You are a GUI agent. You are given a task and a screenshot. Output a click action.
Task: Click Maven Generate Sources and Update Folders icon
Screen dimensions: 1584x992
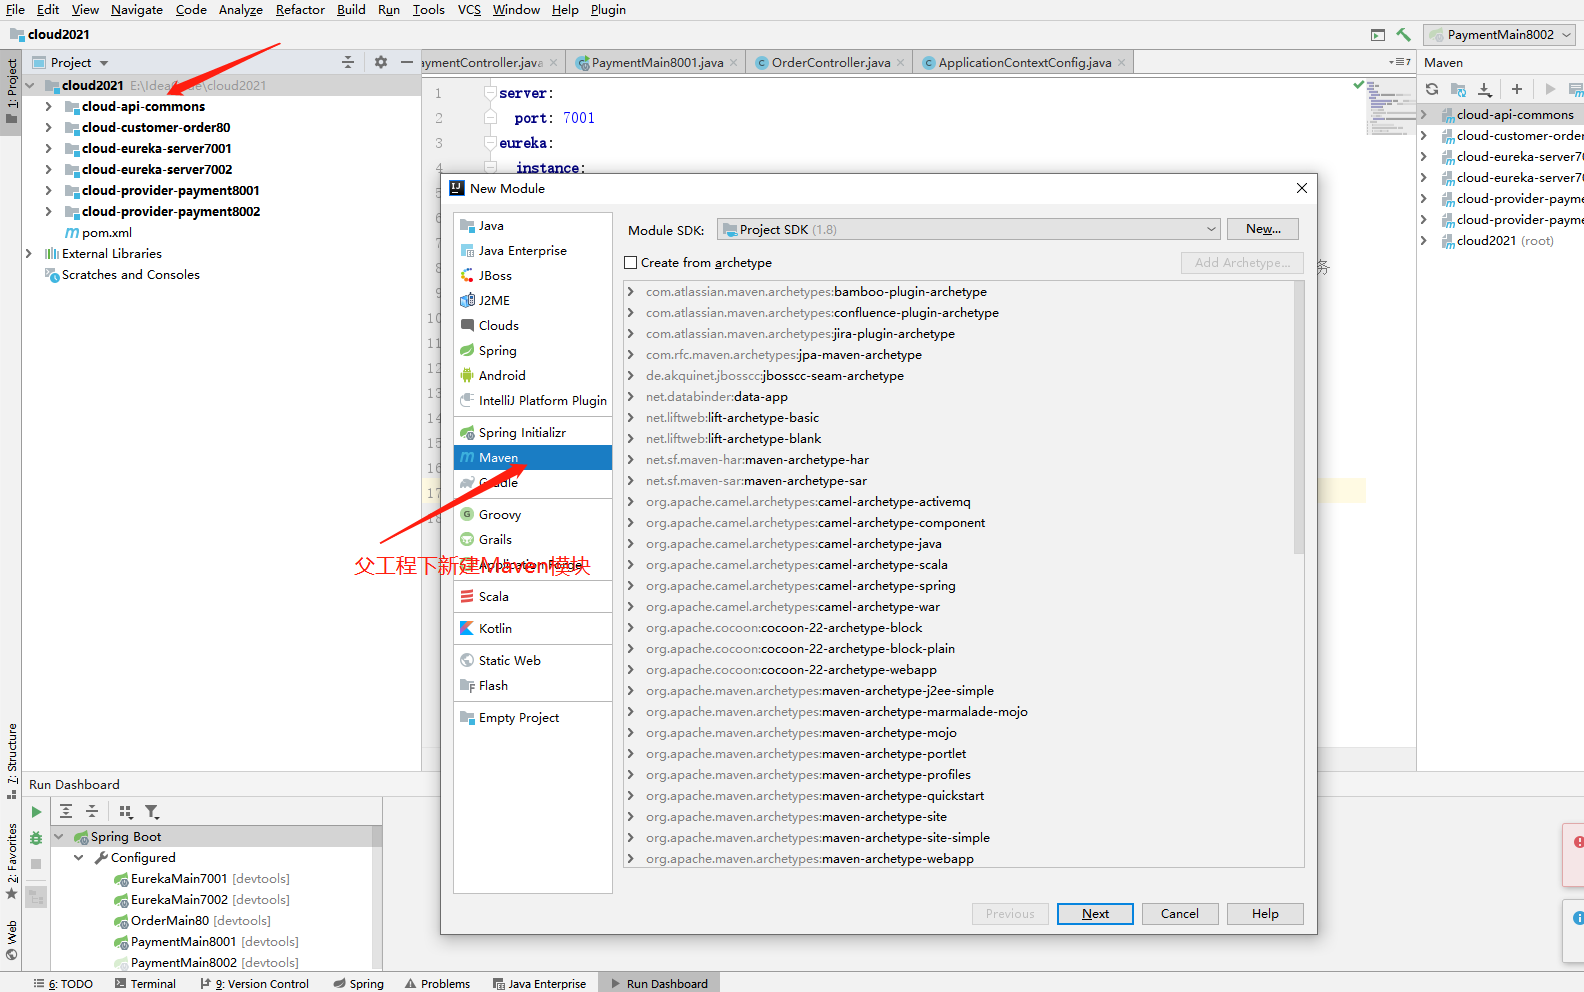[1458, 89]
